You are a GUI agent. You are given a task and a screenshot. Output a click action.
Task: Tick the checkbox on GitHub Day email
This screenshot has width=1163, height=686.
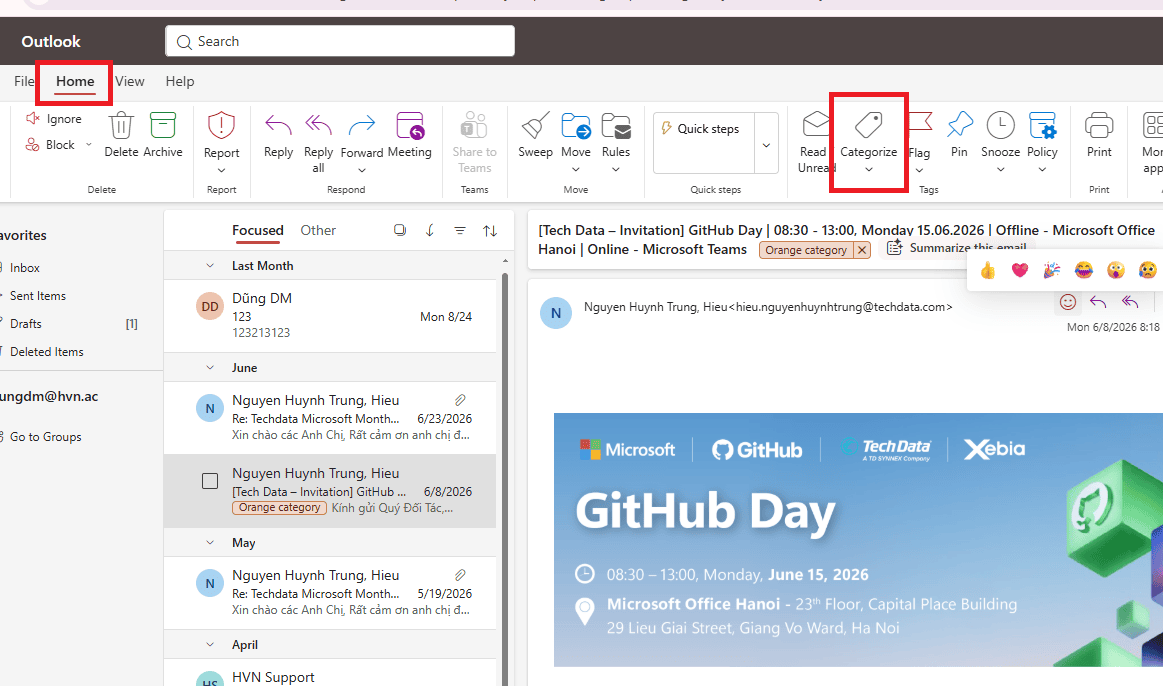[x=210, y=481]
